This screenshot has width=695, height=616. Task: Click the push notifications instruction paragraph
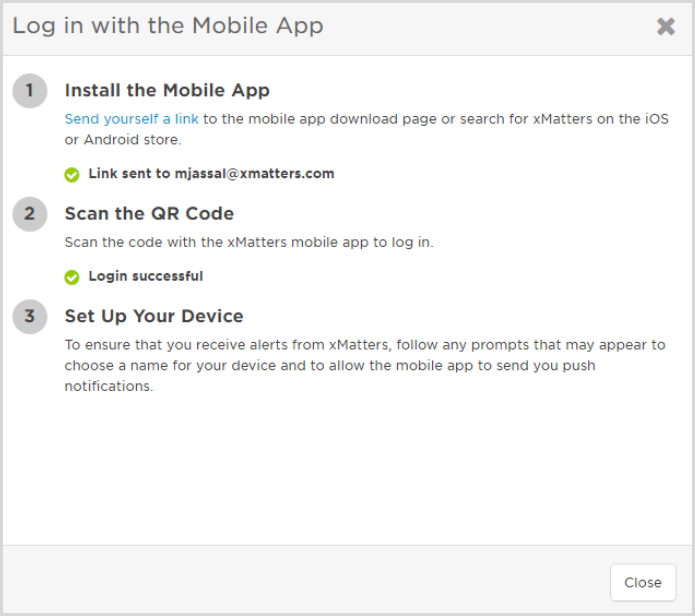[365, 365]
